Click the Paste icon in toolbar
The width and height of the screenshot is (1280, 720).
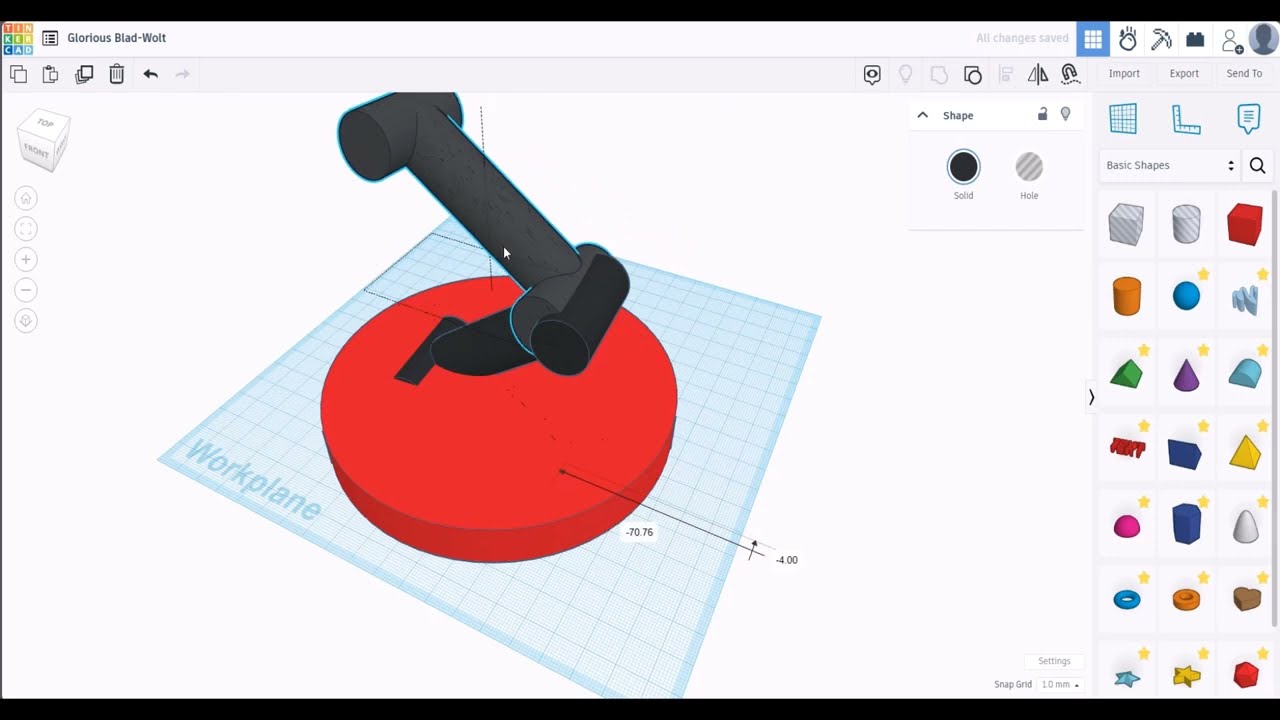coord(50,74)
